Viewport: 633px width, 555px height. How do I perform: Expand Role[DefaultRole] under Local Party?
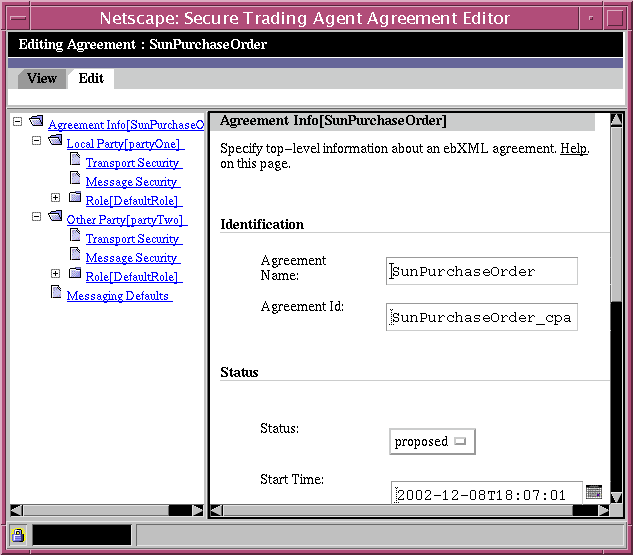point(55,197)
